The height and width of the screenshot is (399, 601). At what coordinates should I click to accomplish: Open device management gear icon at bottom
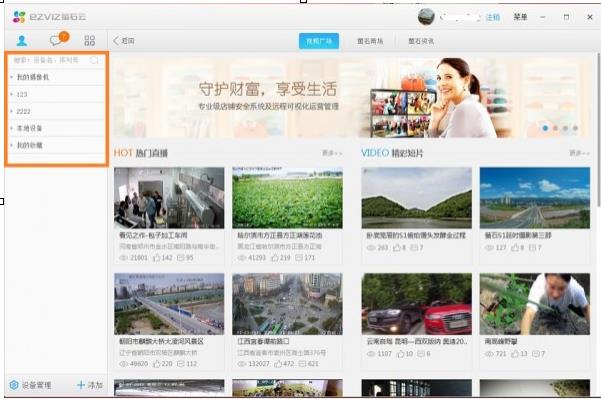click(14, 385)
